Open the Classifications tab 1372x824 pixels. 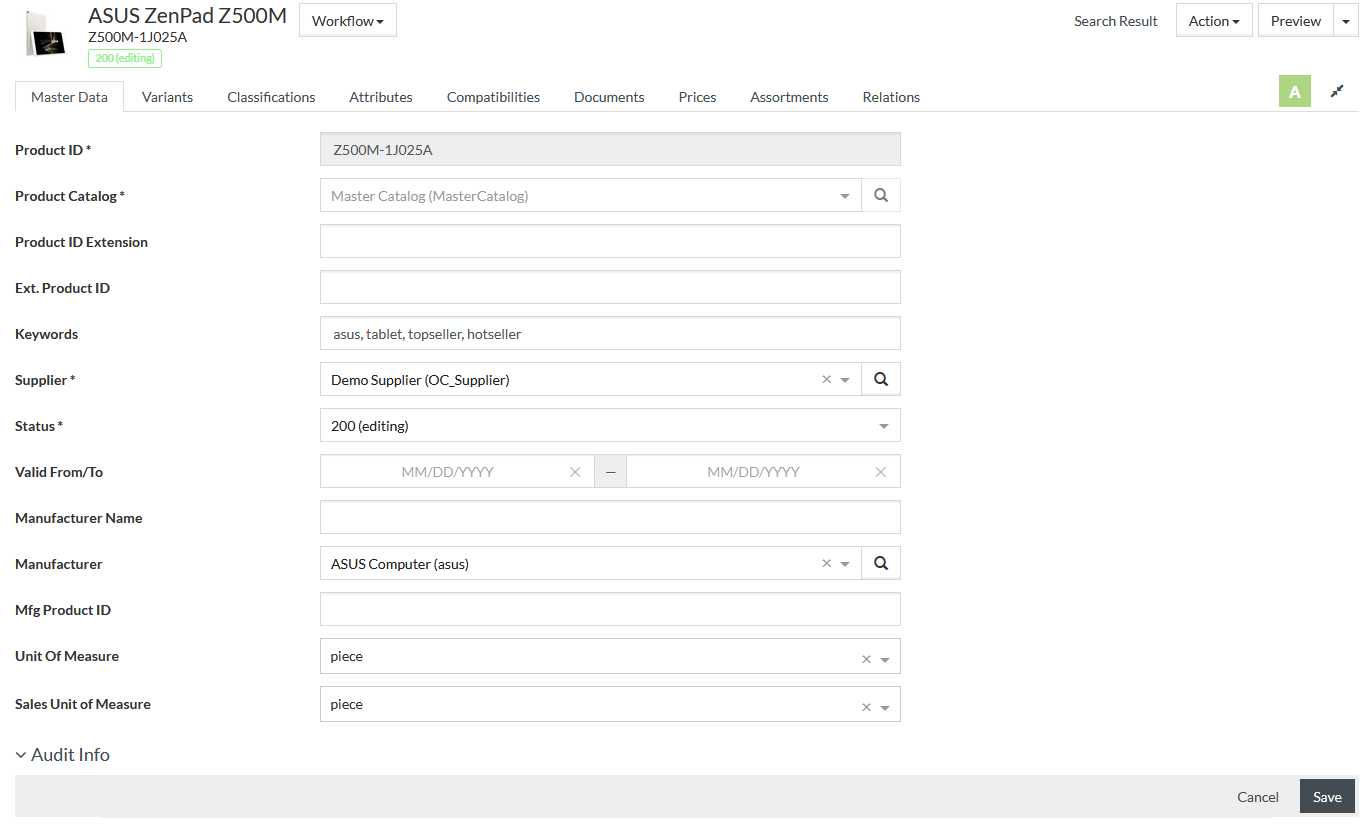(271, 97)
